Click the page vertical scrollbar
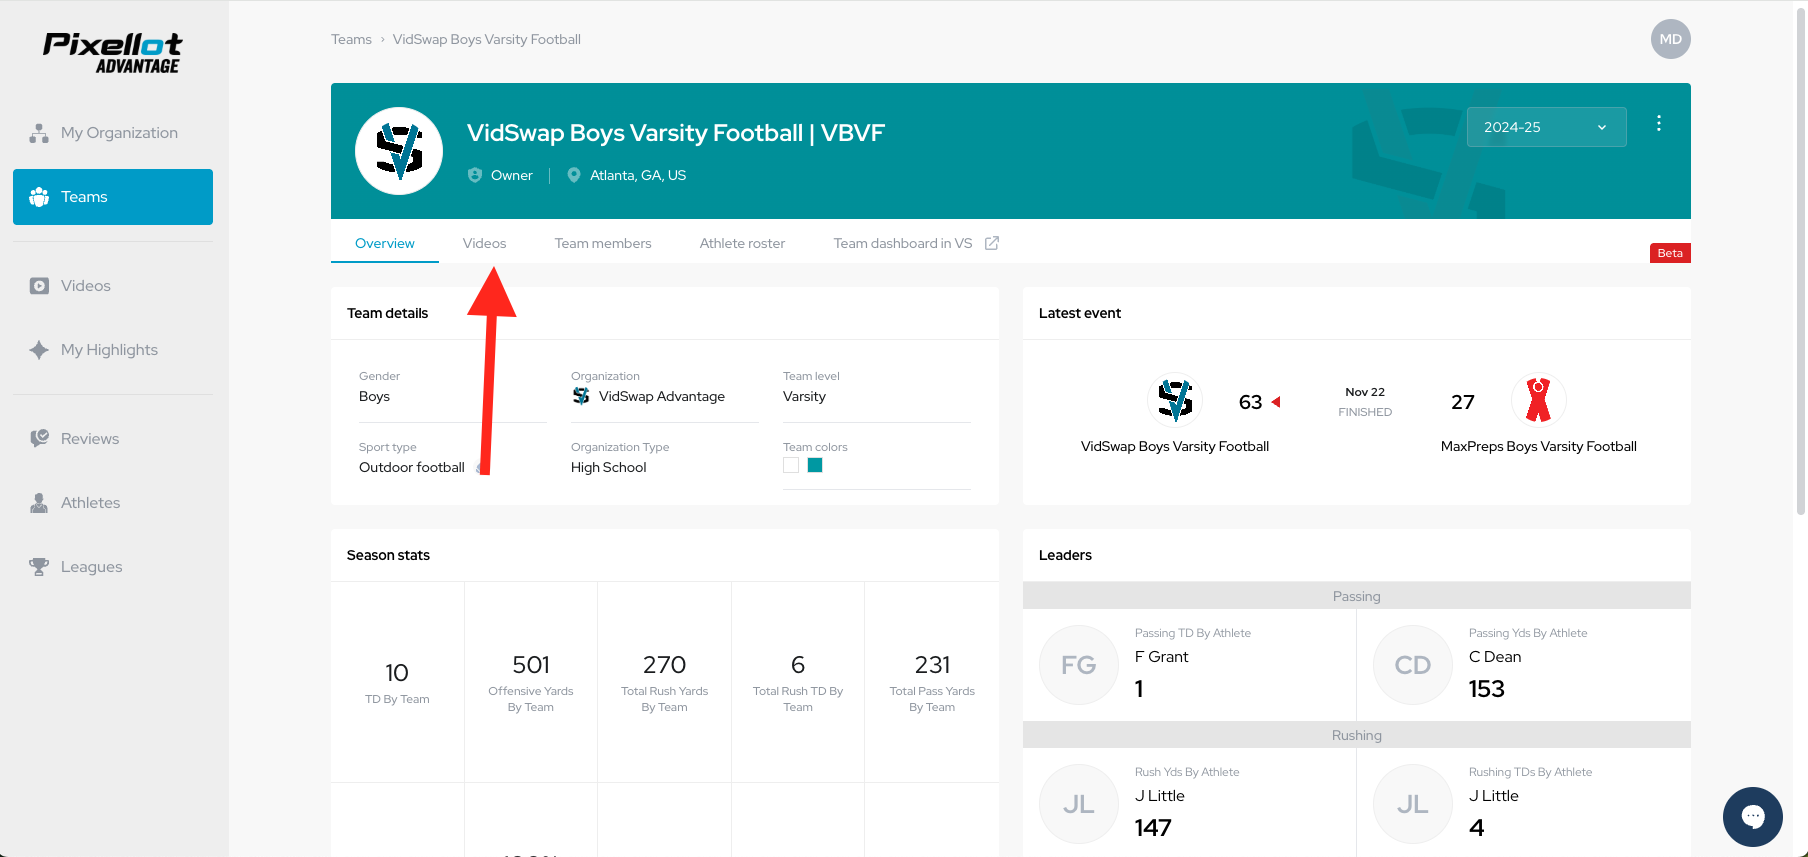 [1801, 260]
